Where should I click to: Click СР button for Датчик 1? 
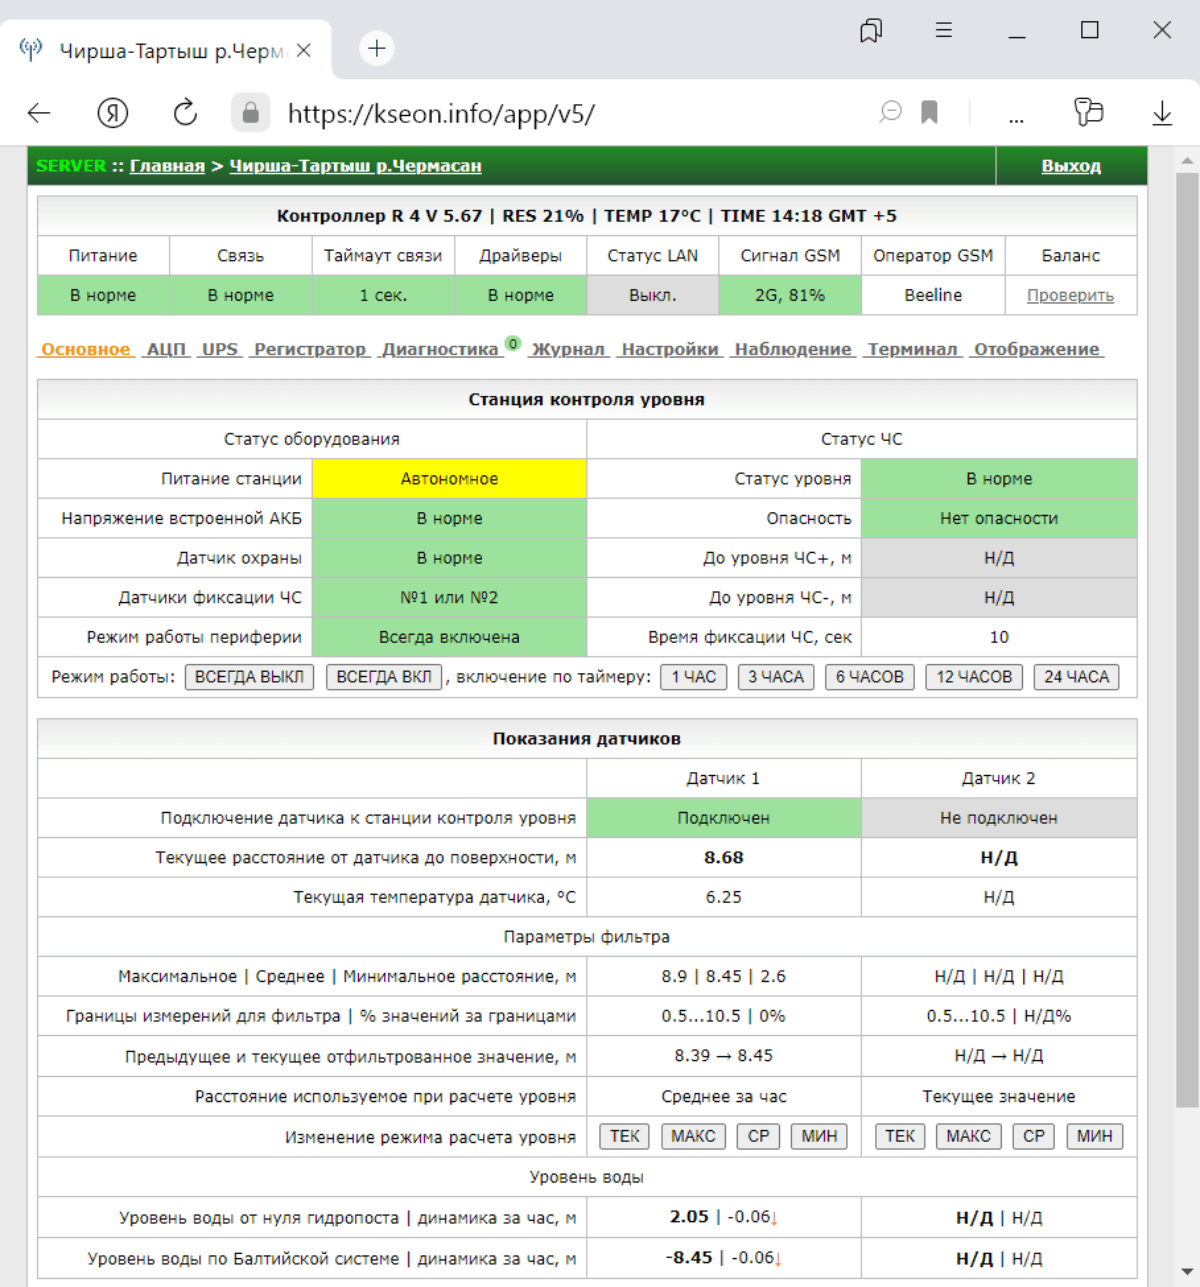click(759, 1137)
